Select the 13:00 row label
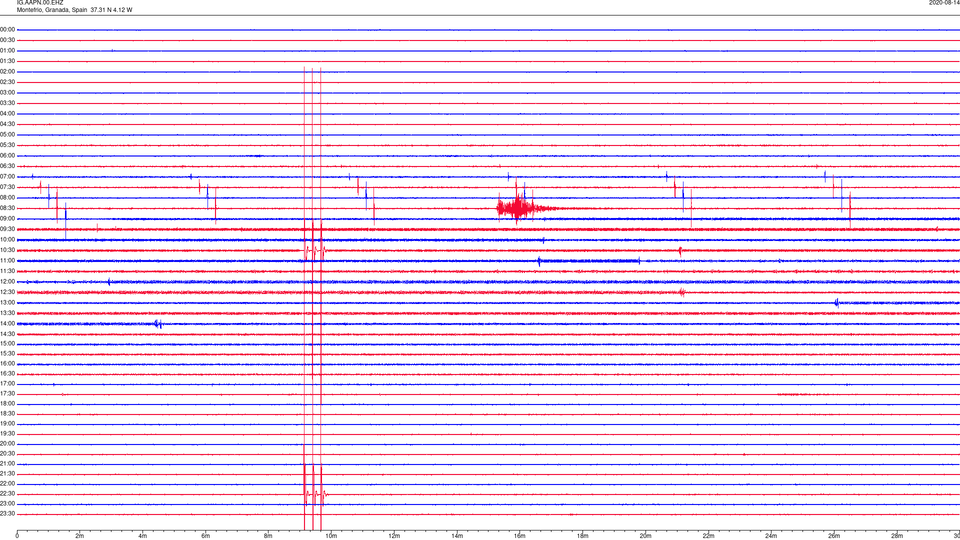 click(x=8, y=302)
